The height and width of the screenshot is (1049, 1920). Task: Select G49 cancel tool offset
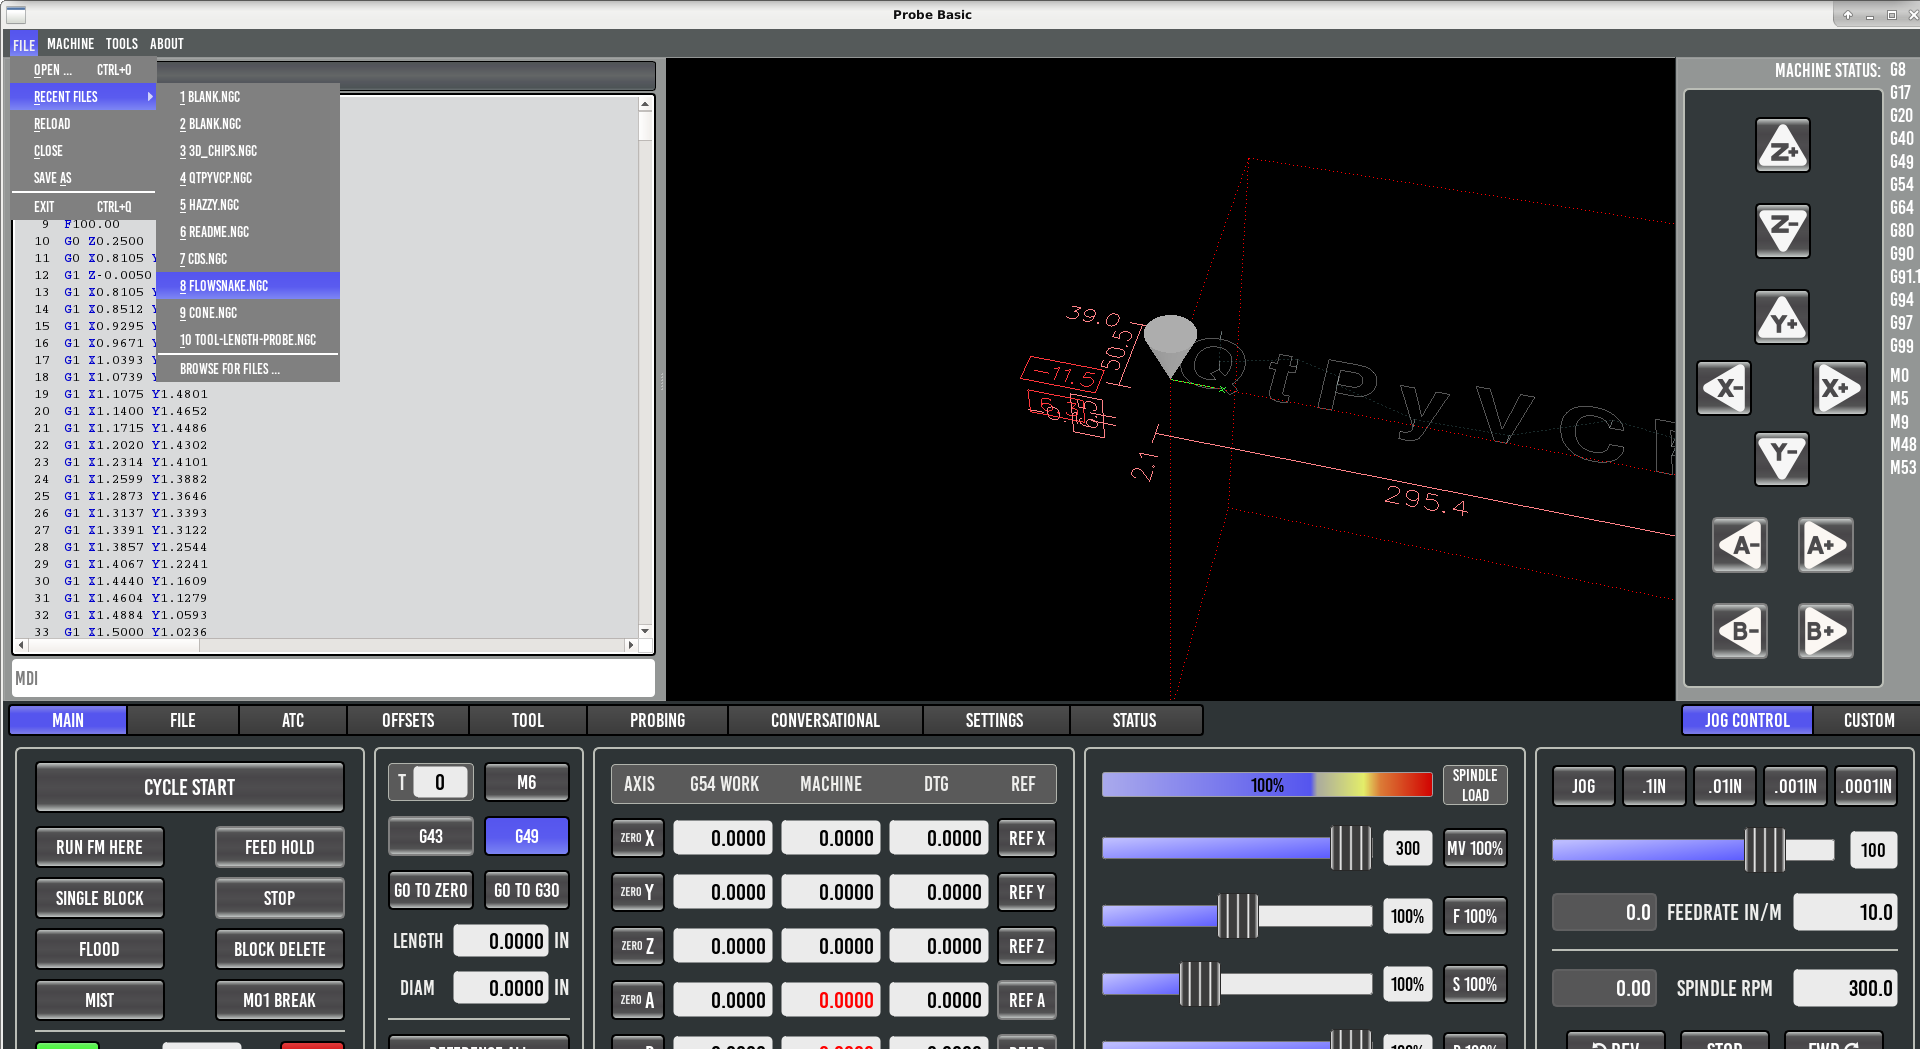tap(527, 836)
